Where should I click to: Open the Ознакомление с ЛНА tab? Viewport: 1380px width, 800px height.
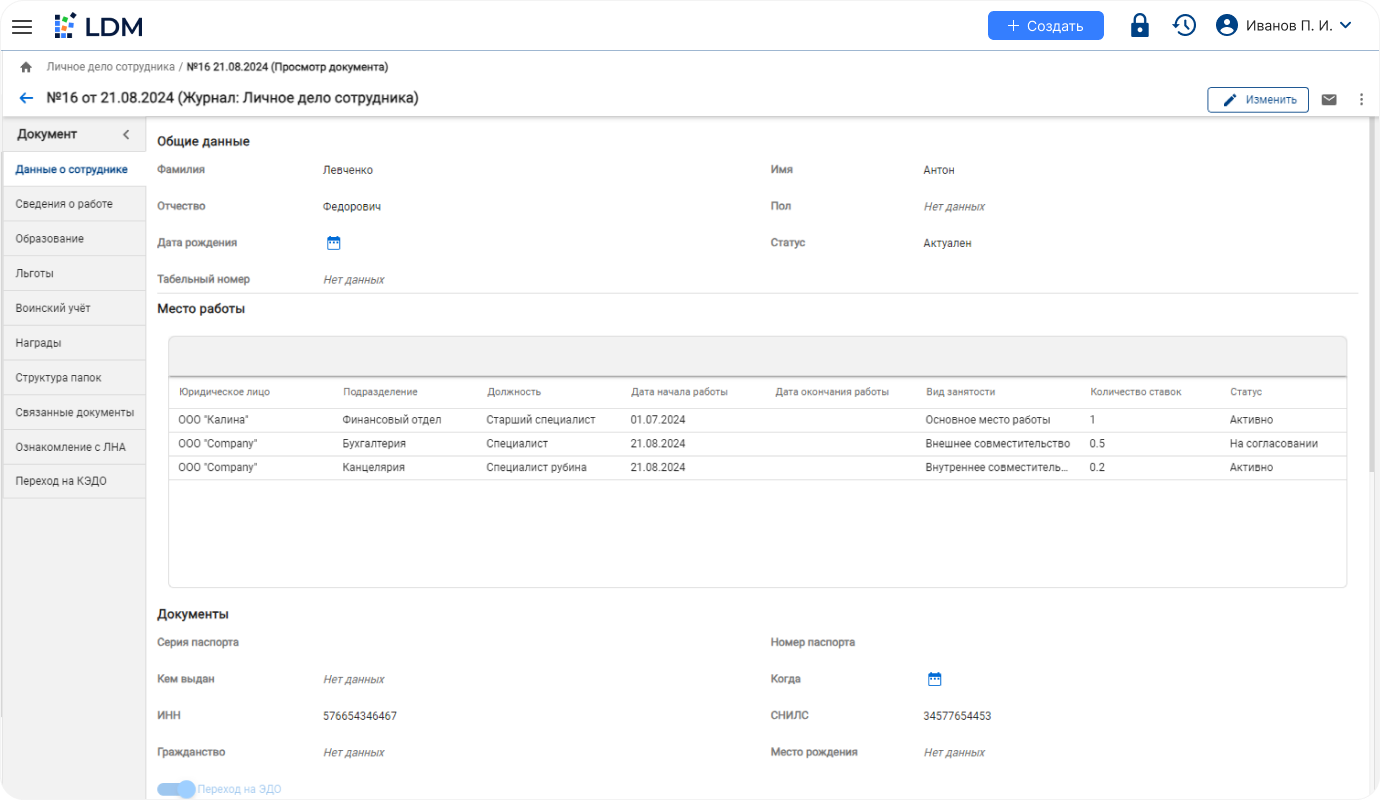point(74,447)
